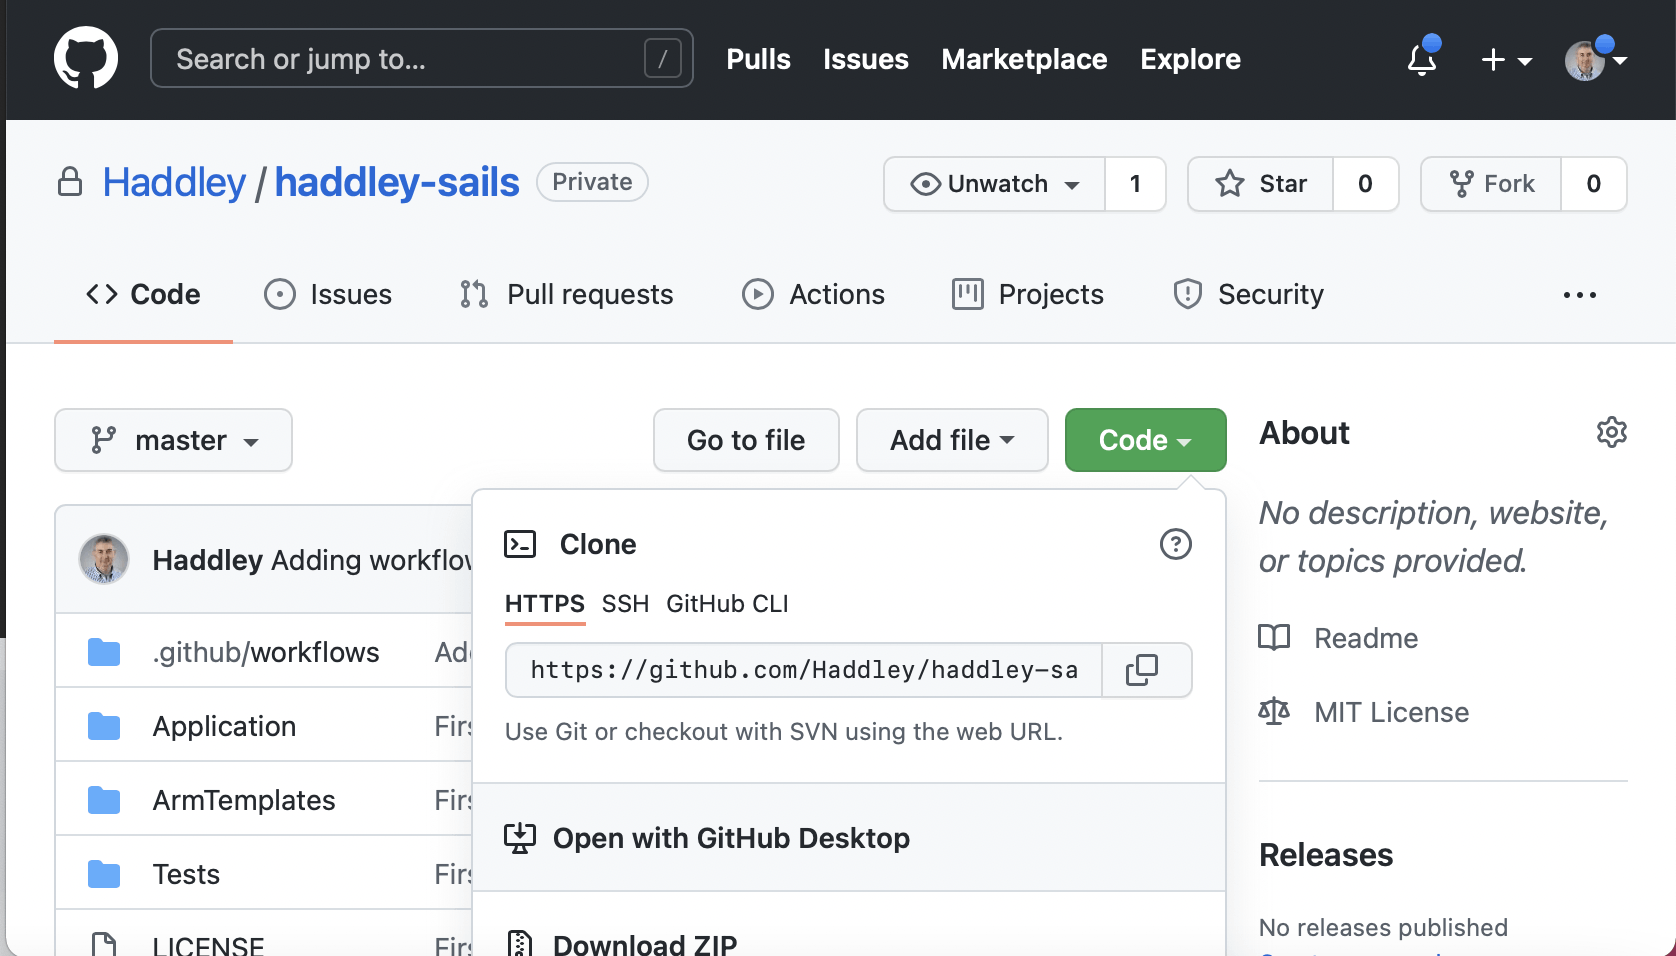Viewport: 1676px width, 956px height.
Task: Expand the master branch selector
Action: 173,440
